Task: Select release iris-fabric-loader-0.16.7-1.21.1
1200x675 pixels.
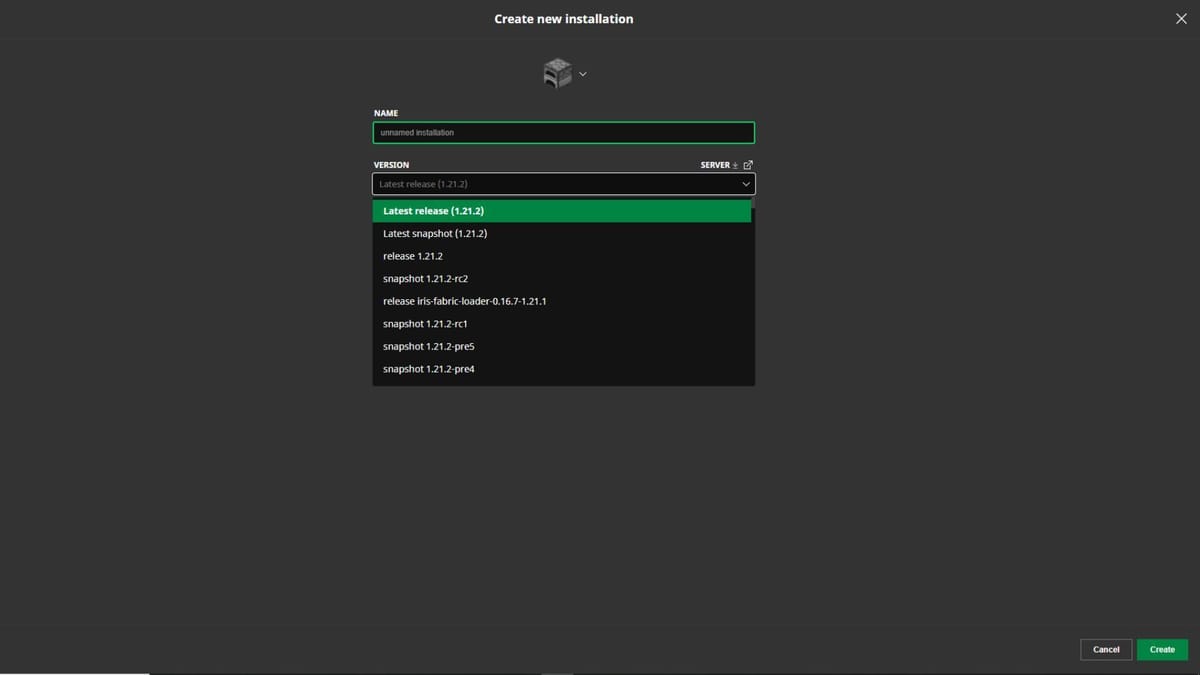Action: (563, 301)
